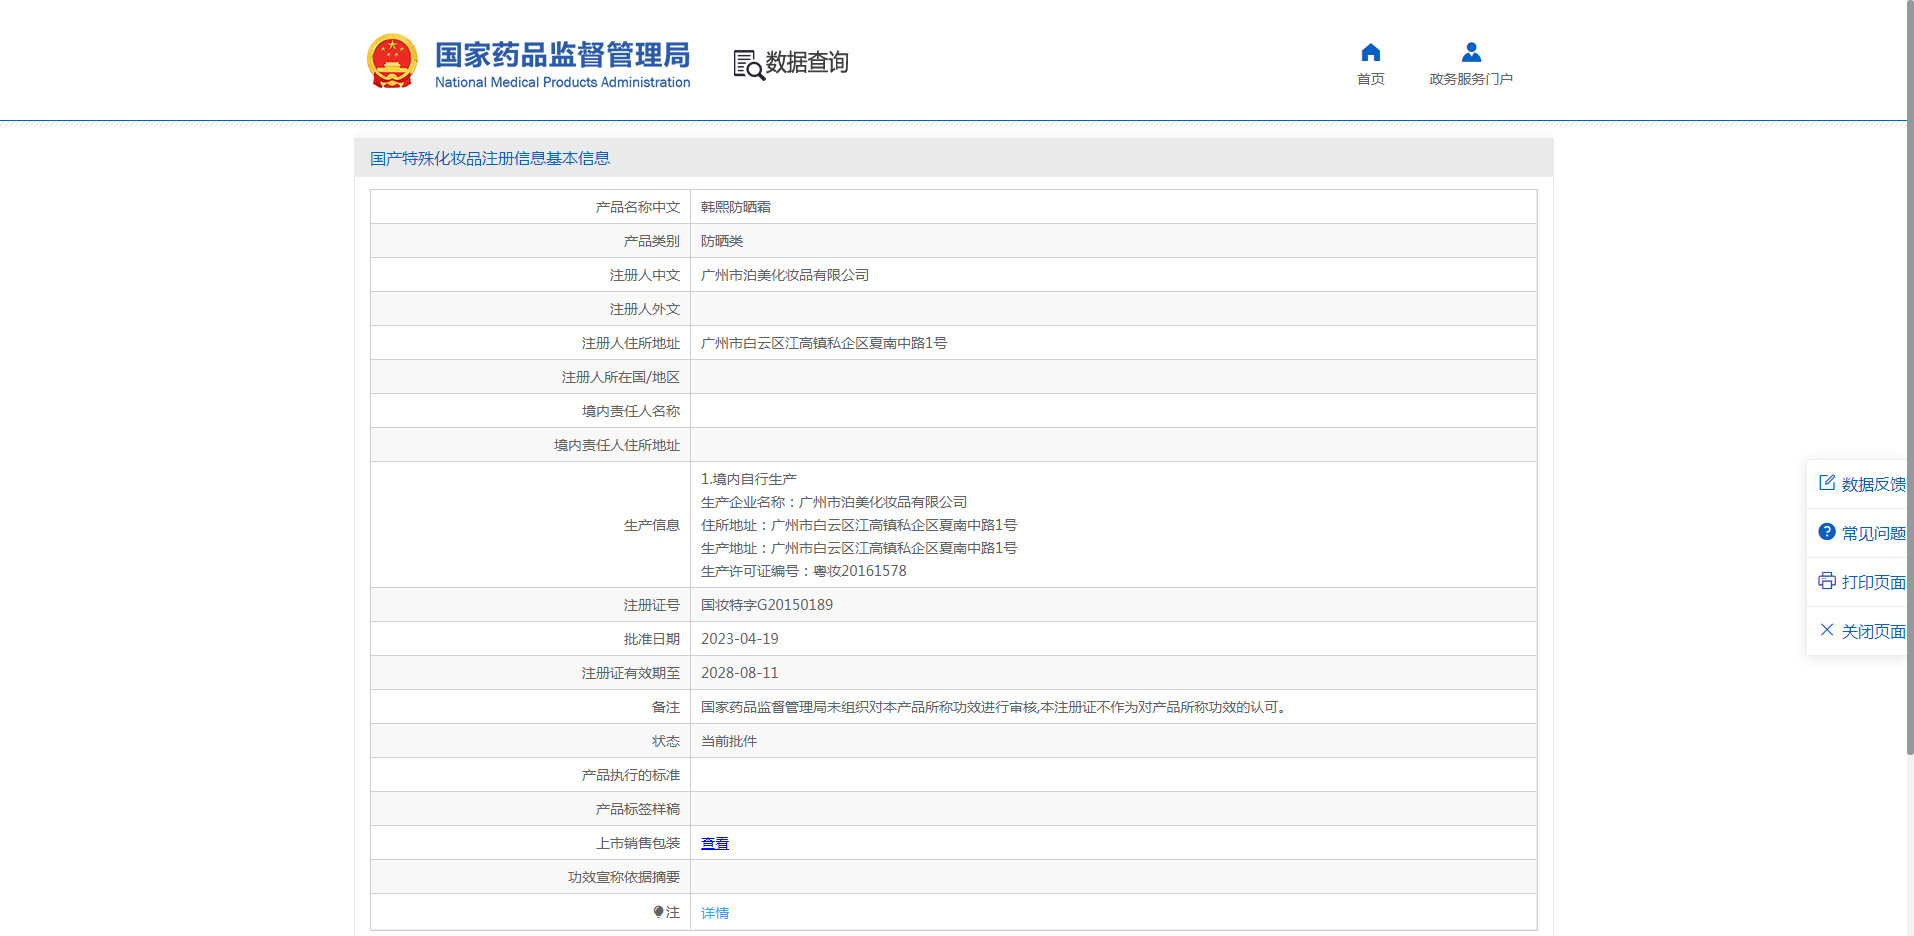Go to 首页 text label

tap(1370, 79)
